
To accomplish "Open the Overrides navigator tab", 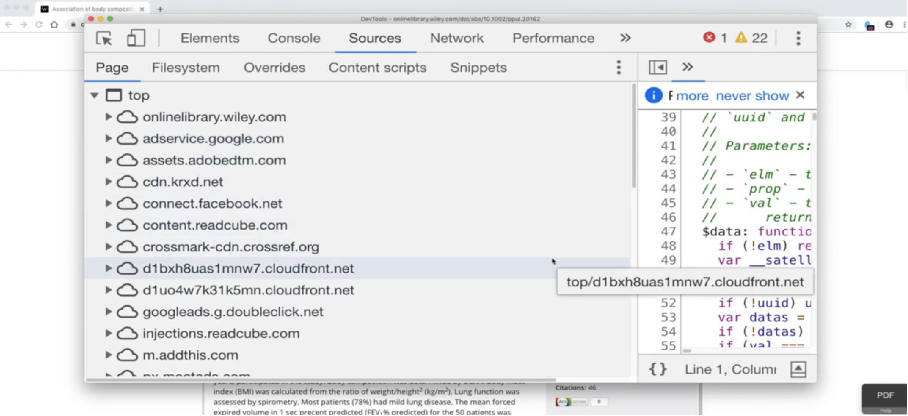I will coord(274,68).
